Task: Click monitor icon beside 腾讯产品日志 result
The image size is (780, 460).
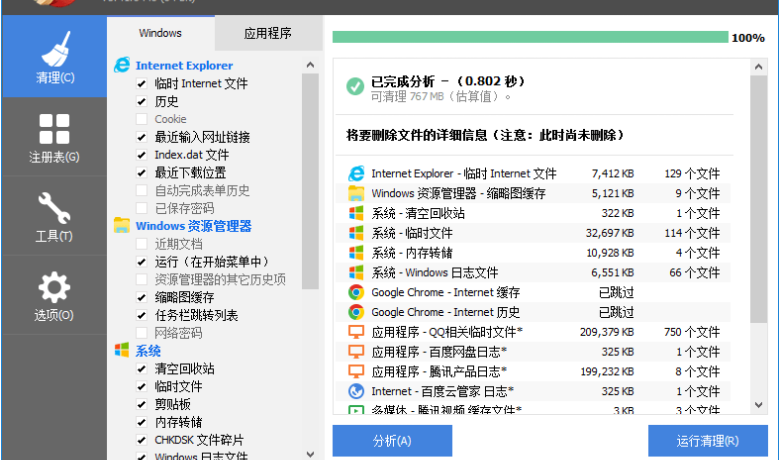Action: [356, 371]
